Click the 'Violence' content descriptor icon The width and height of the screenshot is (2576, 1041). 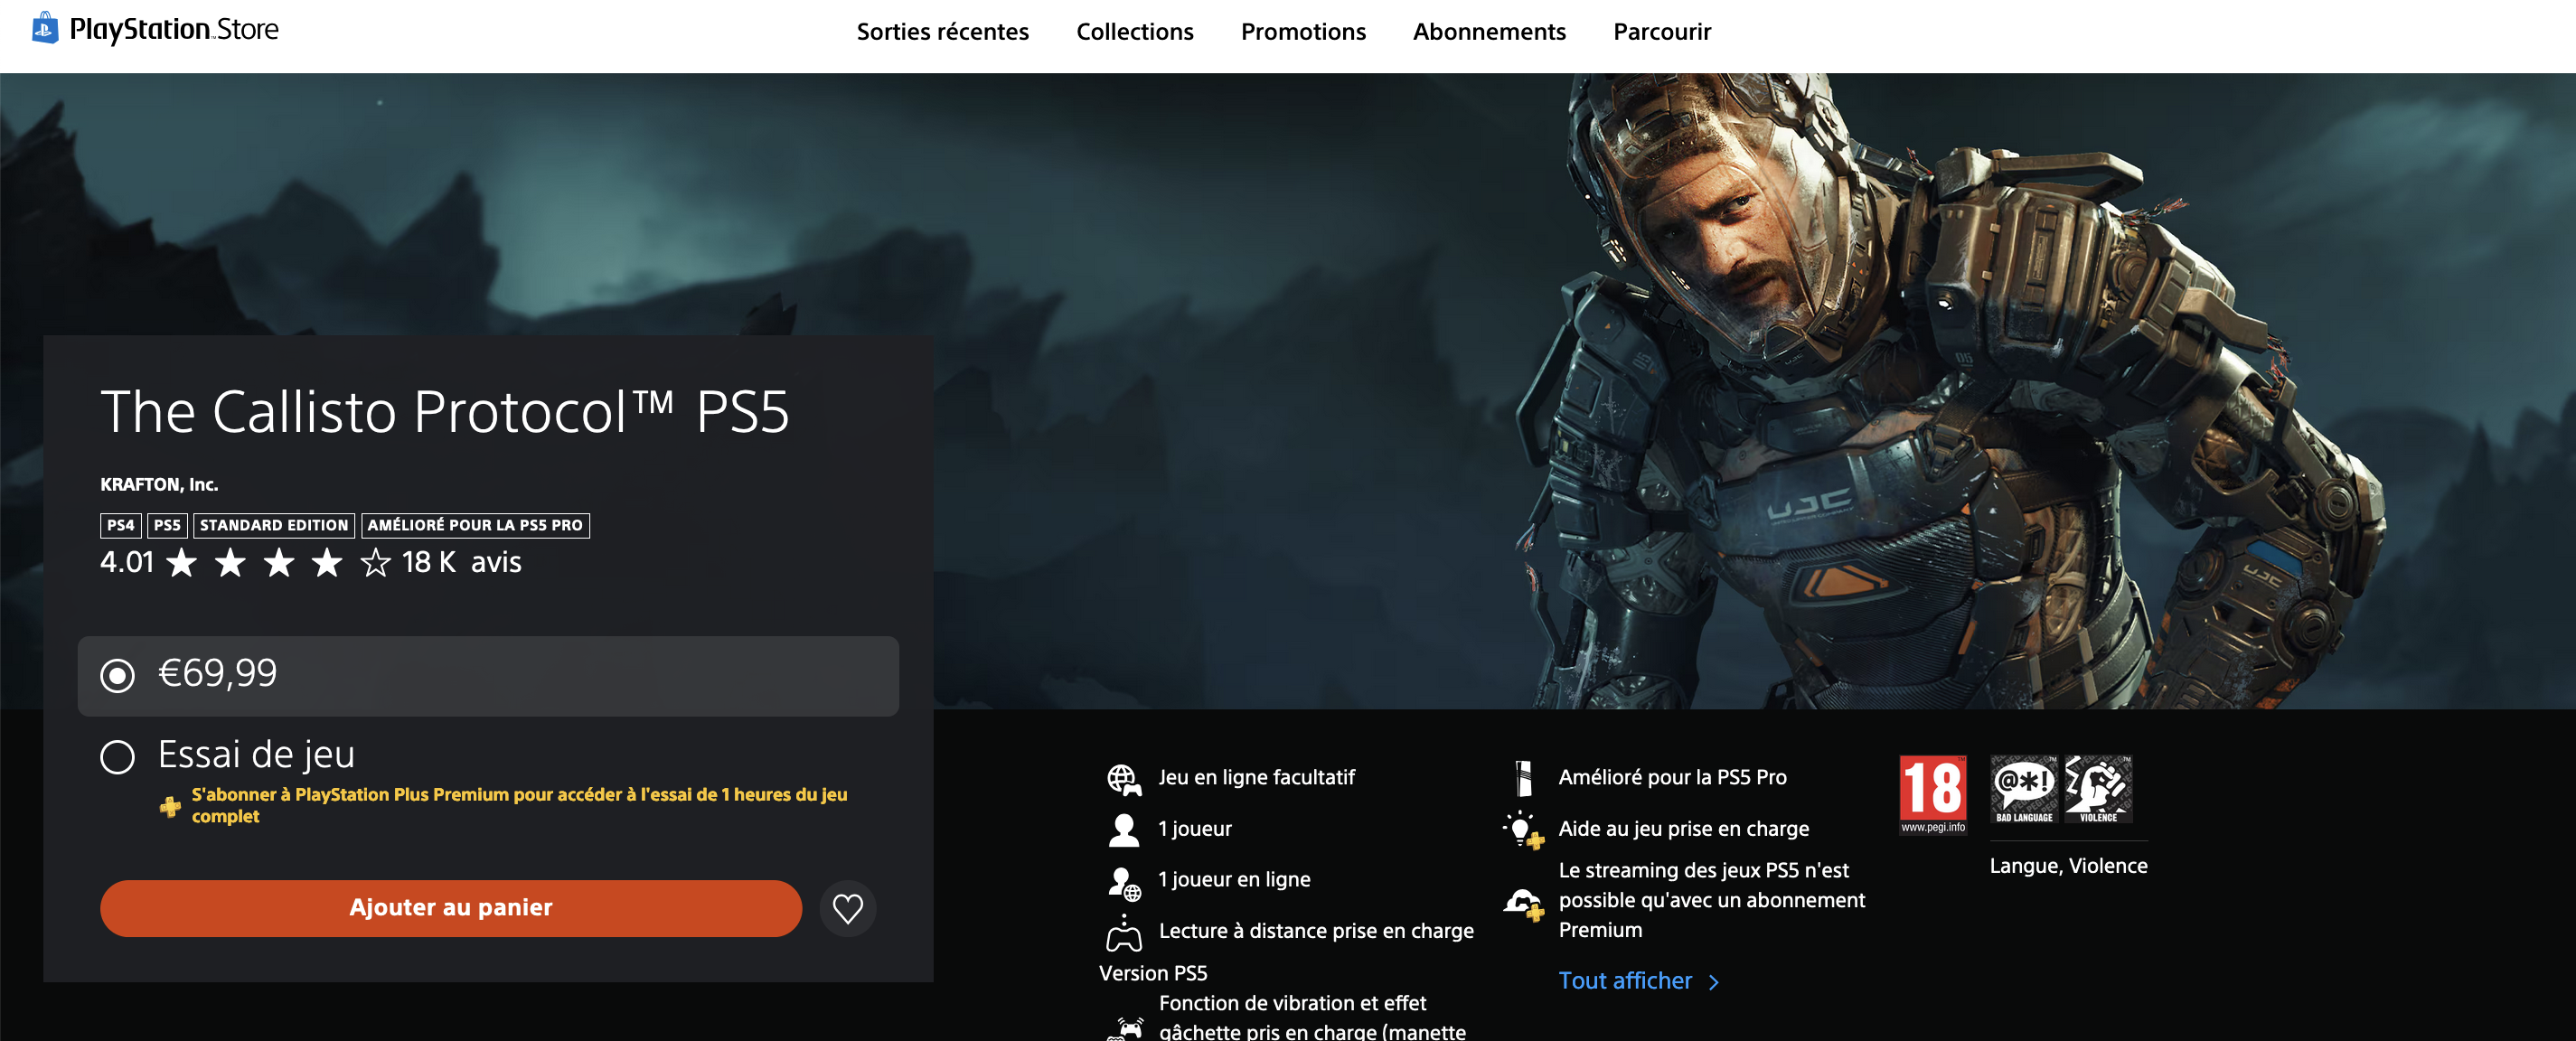point(2098,790)
